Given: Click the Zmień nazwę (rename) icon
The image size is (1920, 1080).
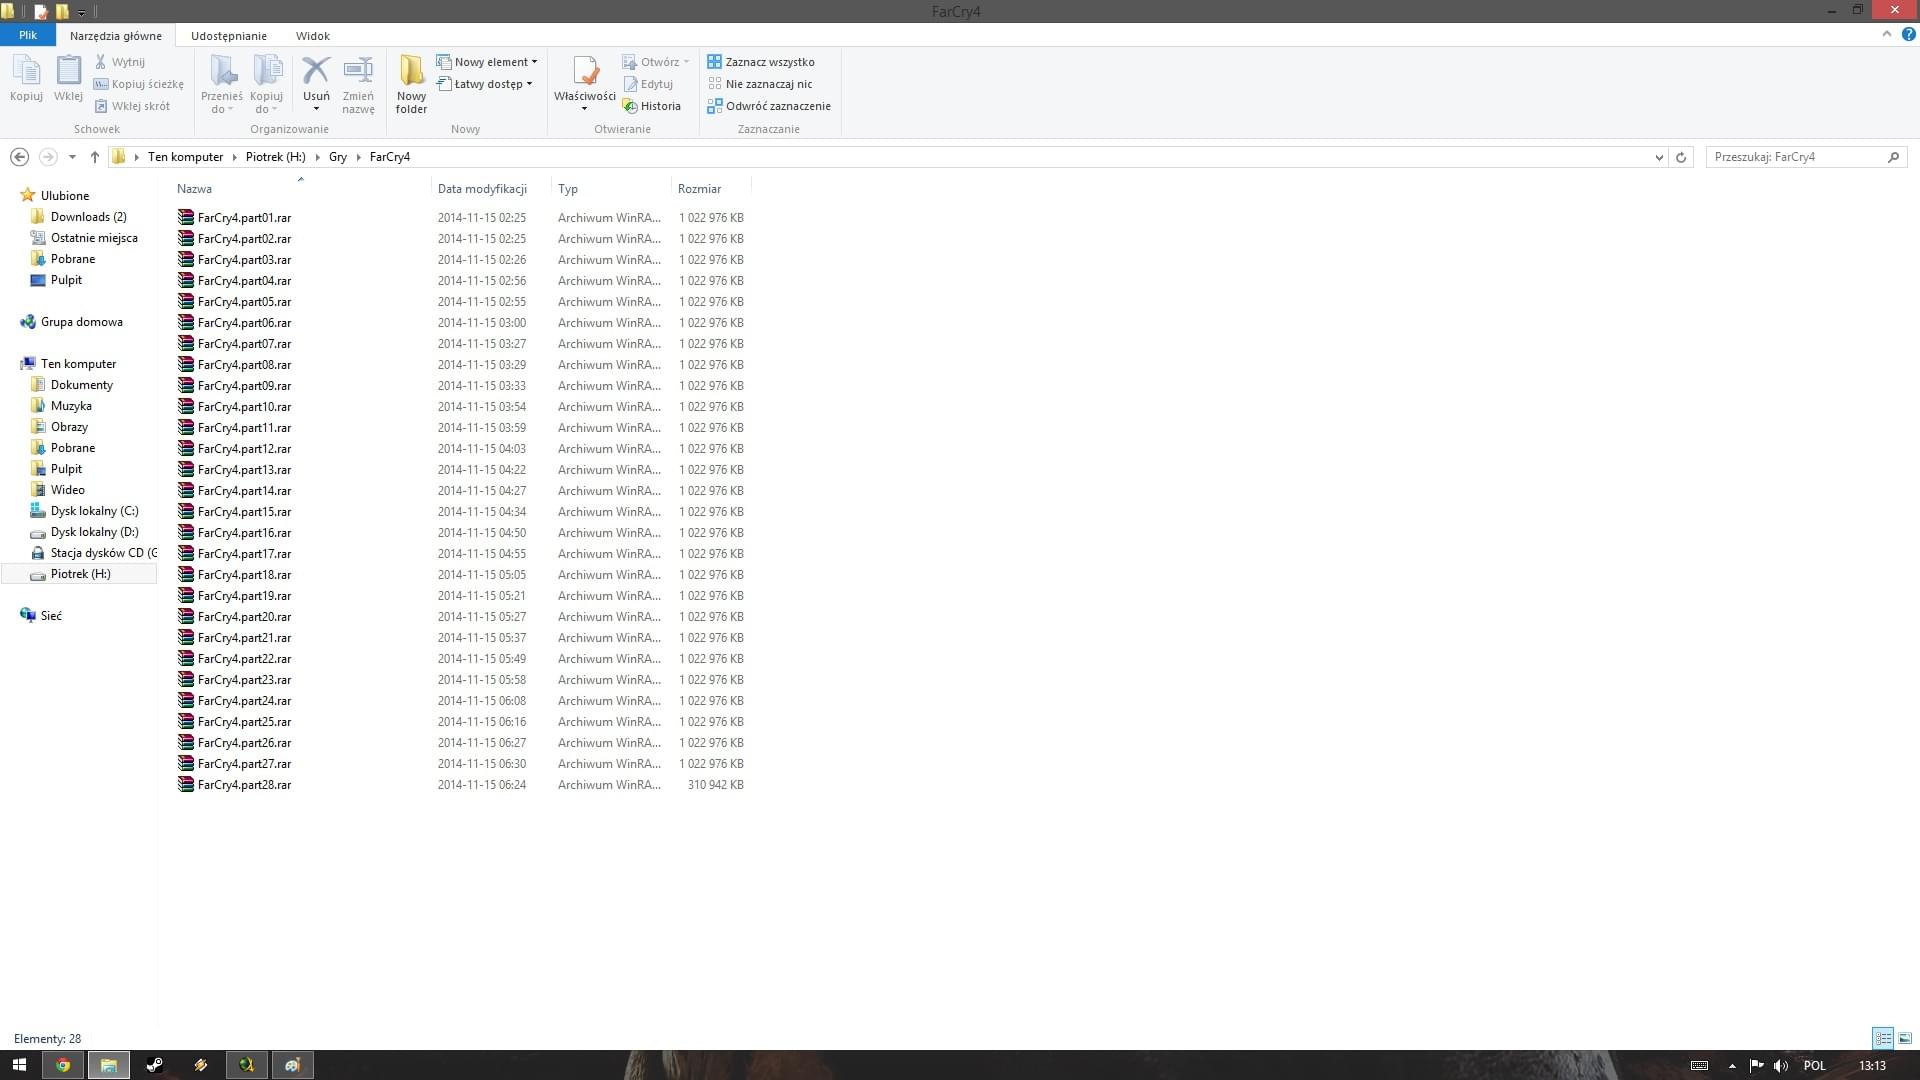Looking at the screenshot, I should click(358, 84).
